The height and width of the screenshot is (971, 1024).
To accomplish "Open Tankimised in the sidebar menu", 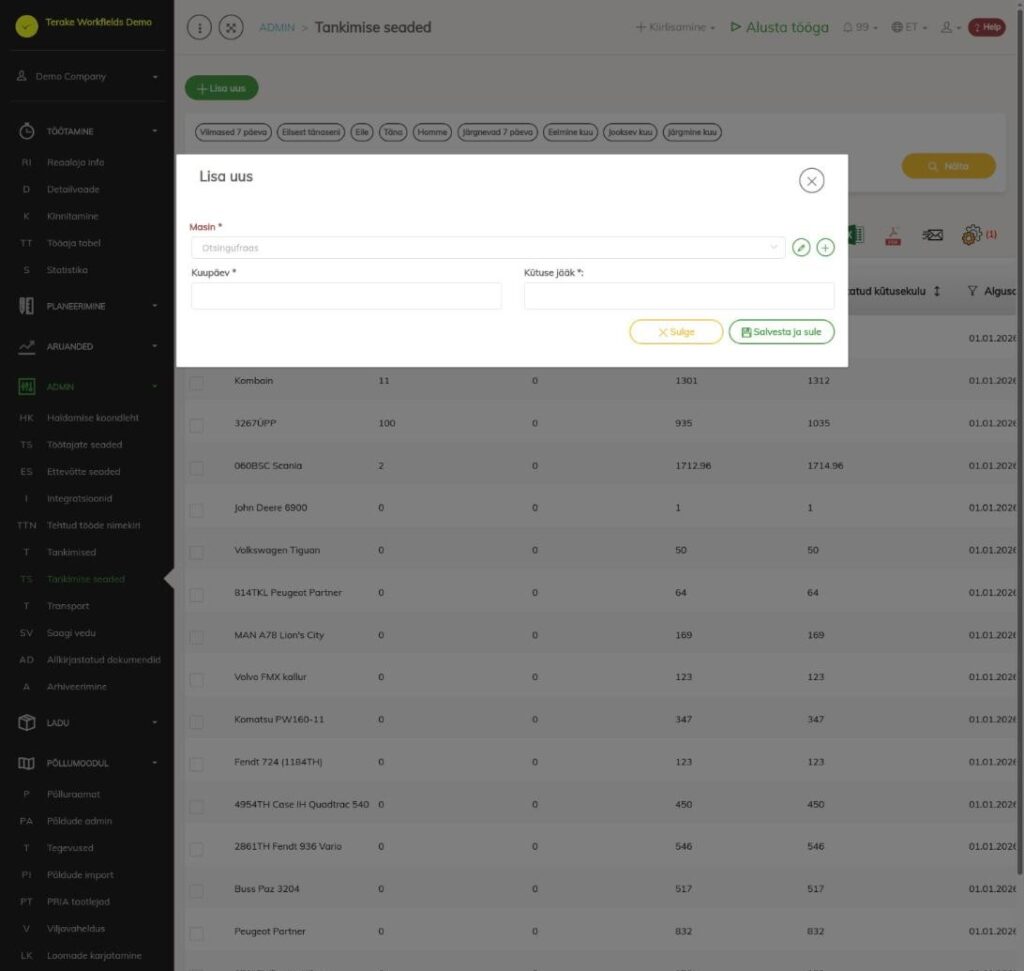I will [71, 552].
